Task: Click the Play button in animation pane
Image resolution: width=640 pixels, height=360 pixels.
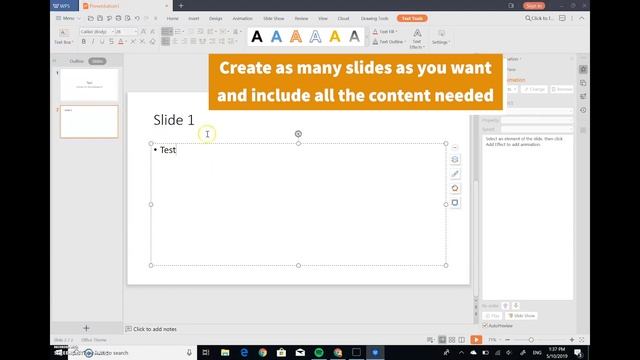Action: pos(492,316)
